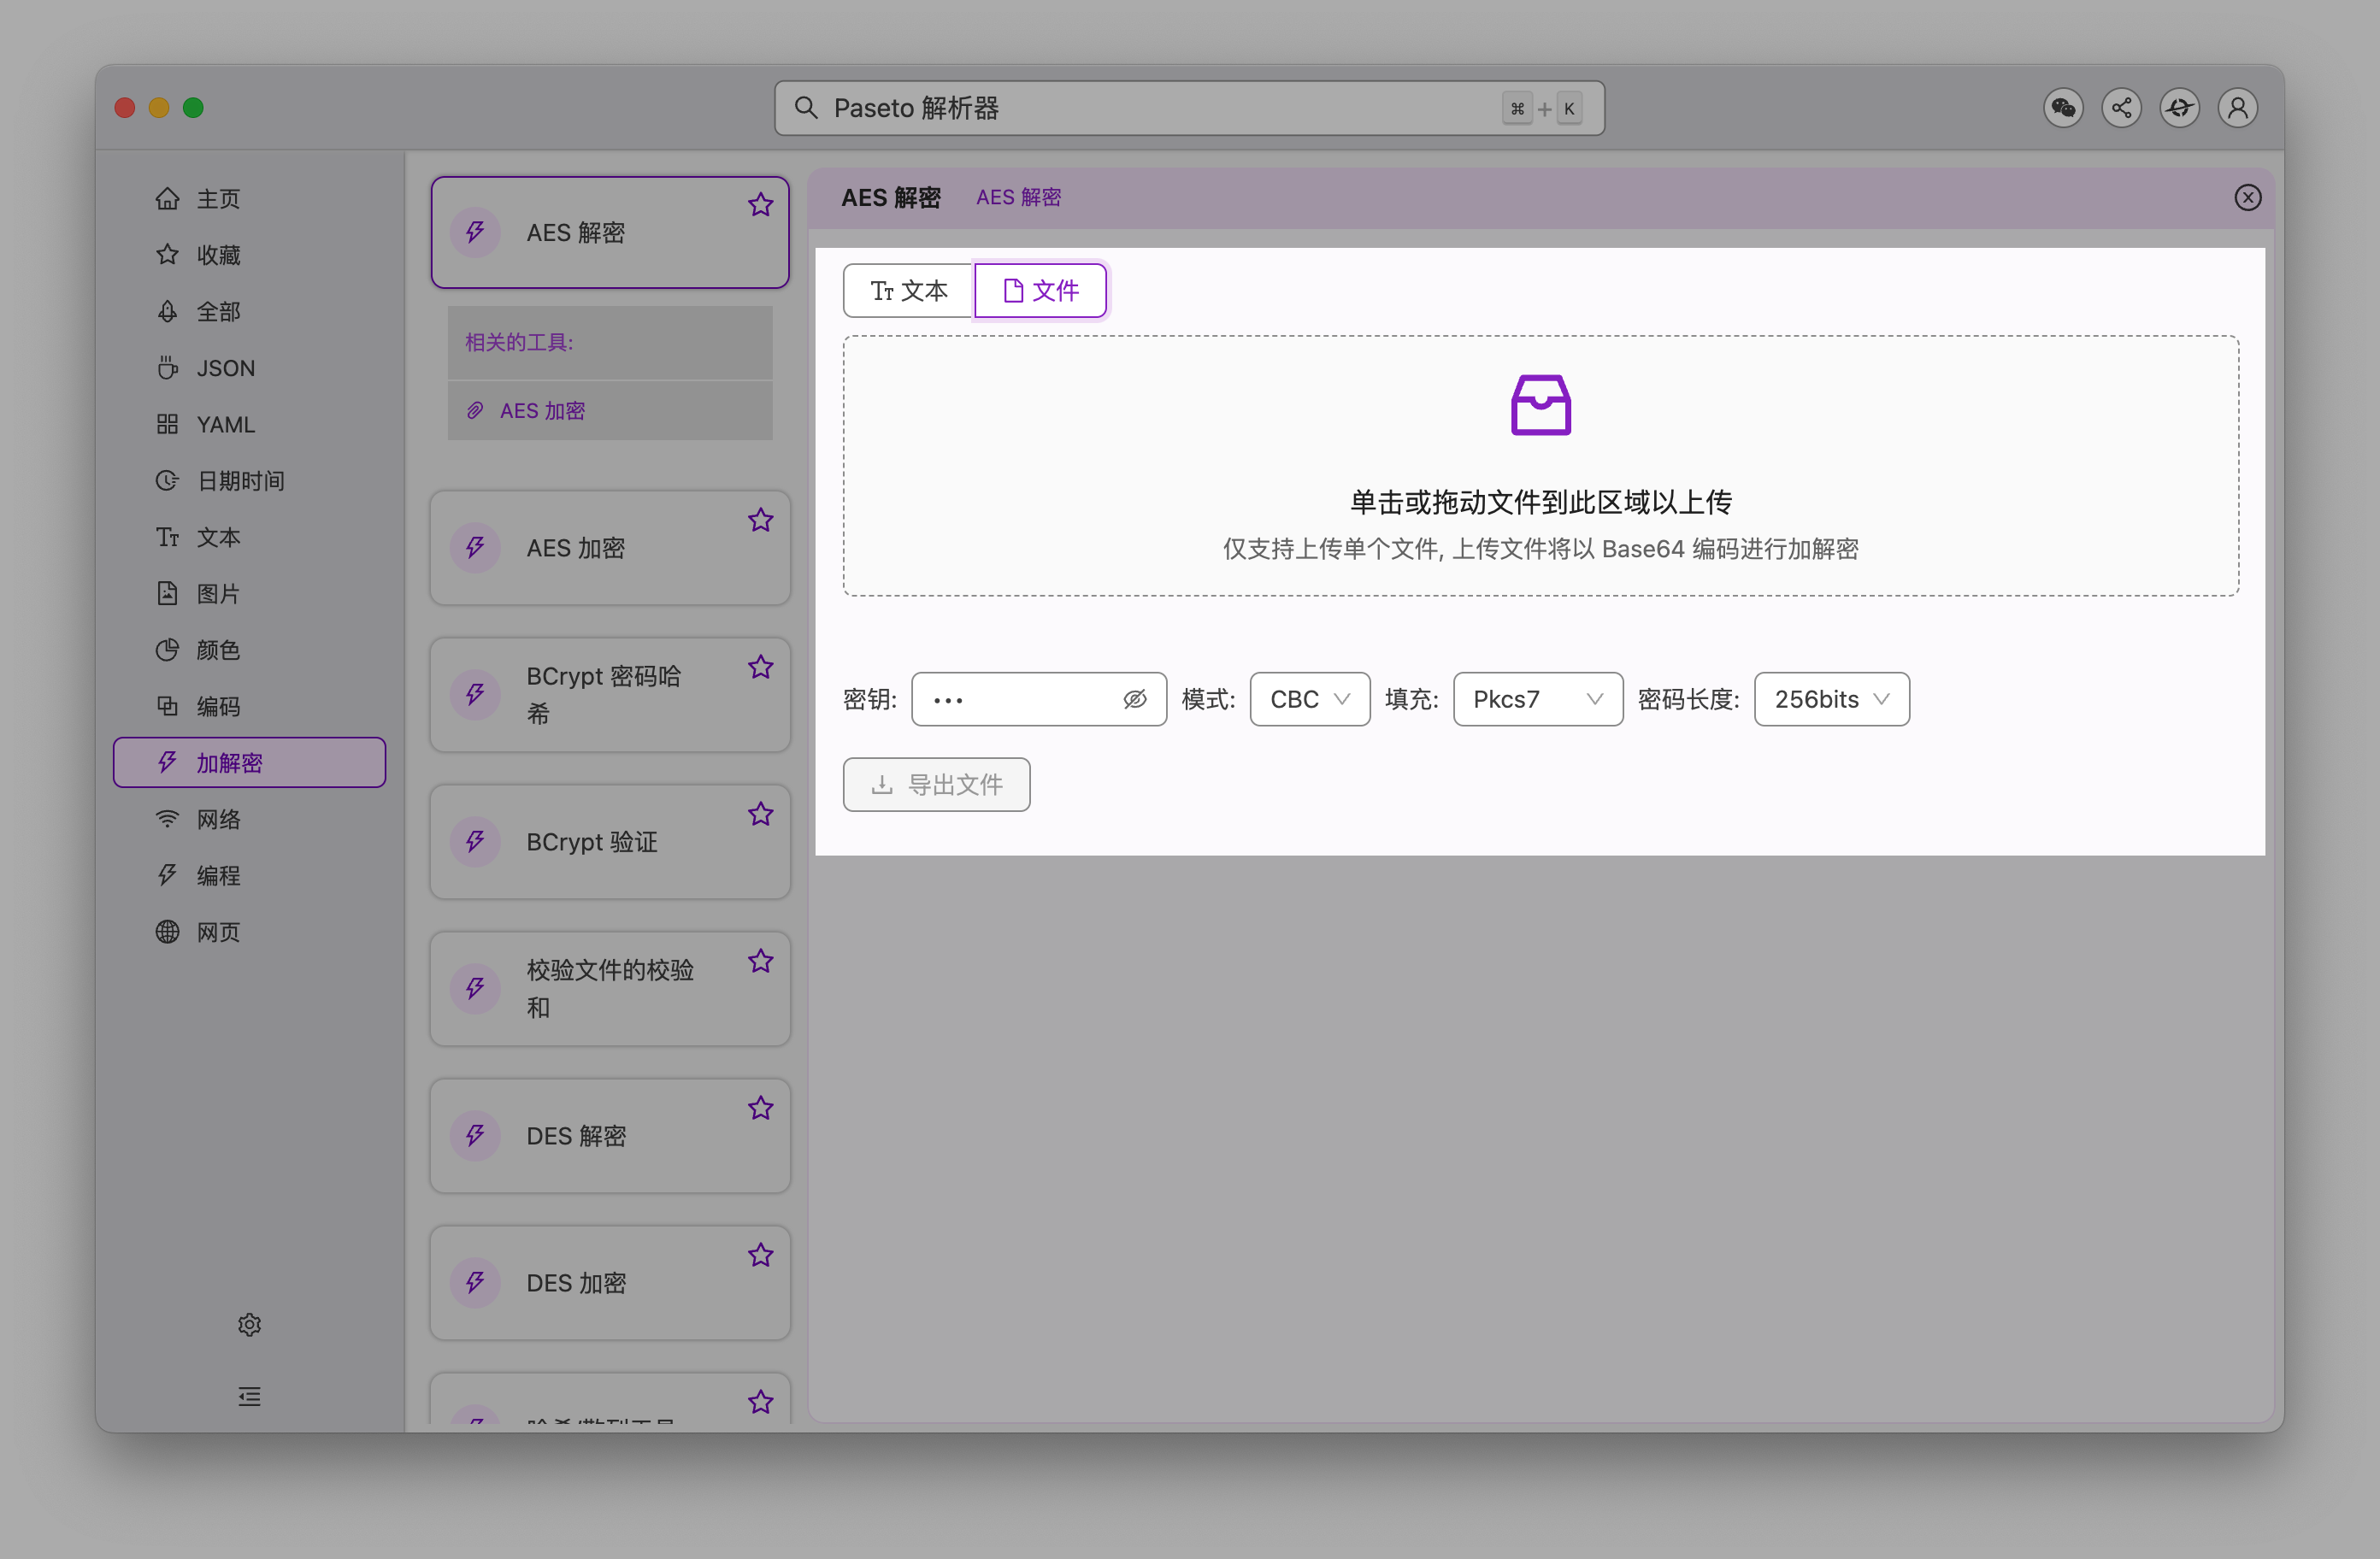
Task: Click lightning icon on BCrypt 密码哈希 card
Action: (x=476, y=695)
